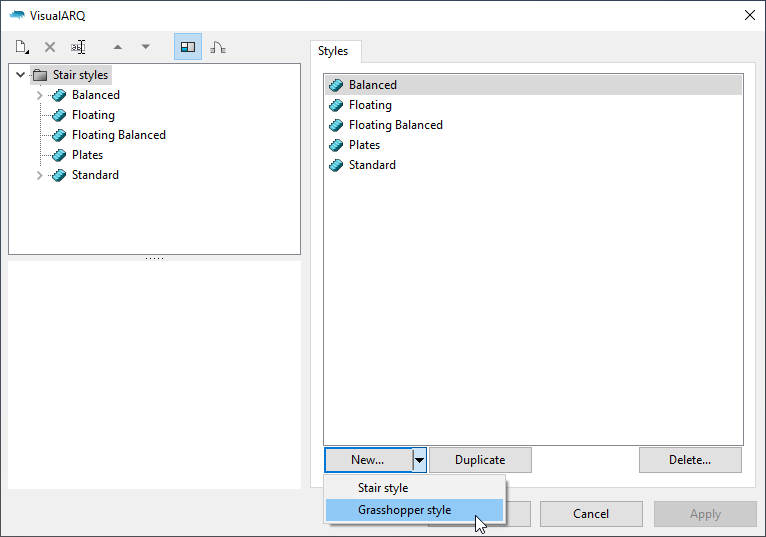Choose Stair style from the menu
Image resolution: width=766 pixels, height=537 pixels.
coord(383,488)
